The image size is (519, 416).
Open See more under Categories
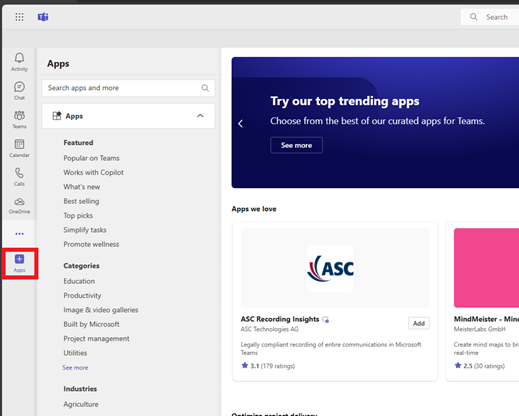(75, 368)
